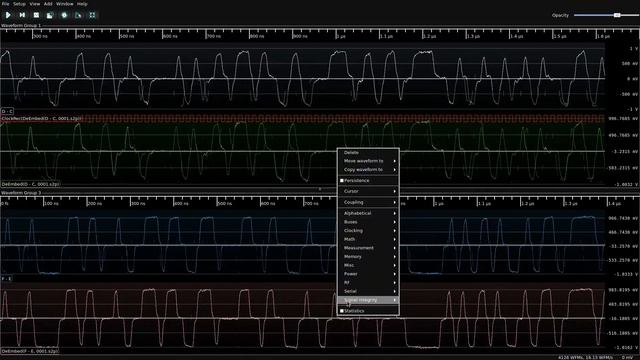Viewport: 640px width, 360px height.
Task: Click the ClockRec(DeEmbed(D - C...)) channel label
Action: (x=41, y=118)
